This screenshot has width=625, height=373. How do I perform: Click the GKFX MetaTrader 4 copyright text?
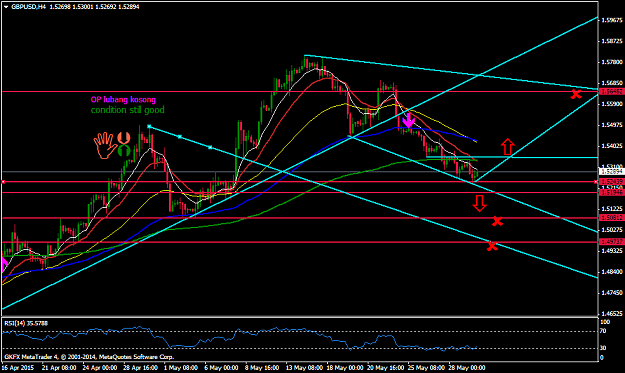click(x=89, y=357)
